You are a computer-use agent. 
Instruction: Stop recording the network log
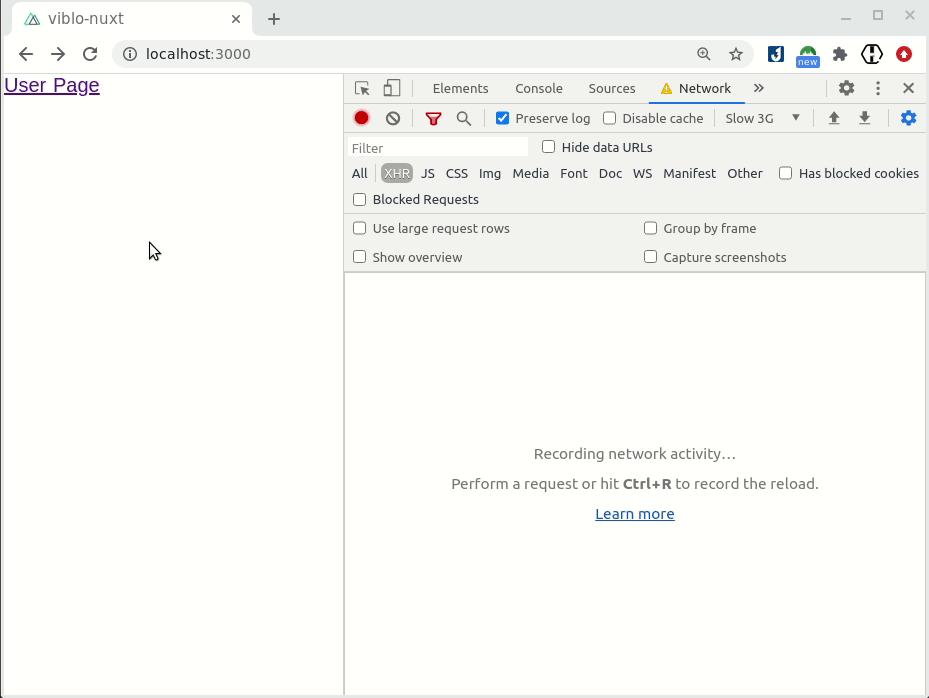[361, 118]
